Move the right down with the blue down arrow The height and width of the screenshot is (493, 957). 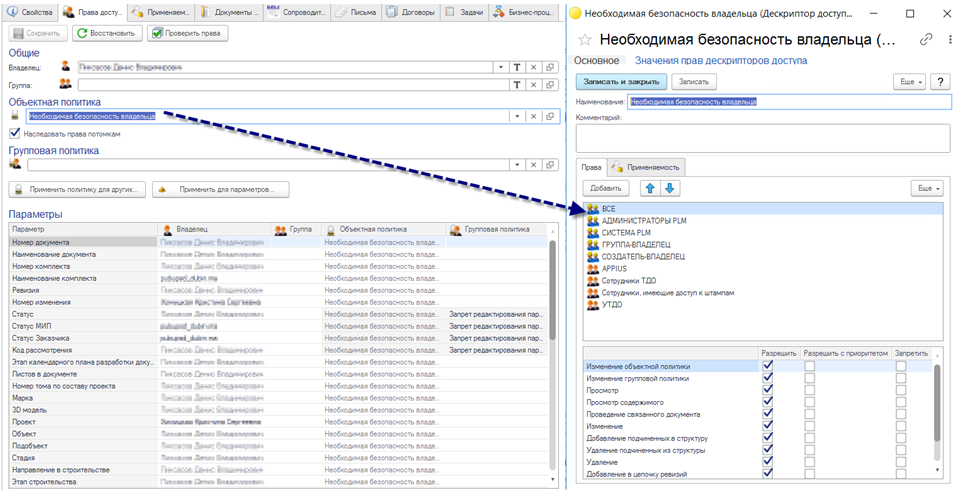(670, 189)
